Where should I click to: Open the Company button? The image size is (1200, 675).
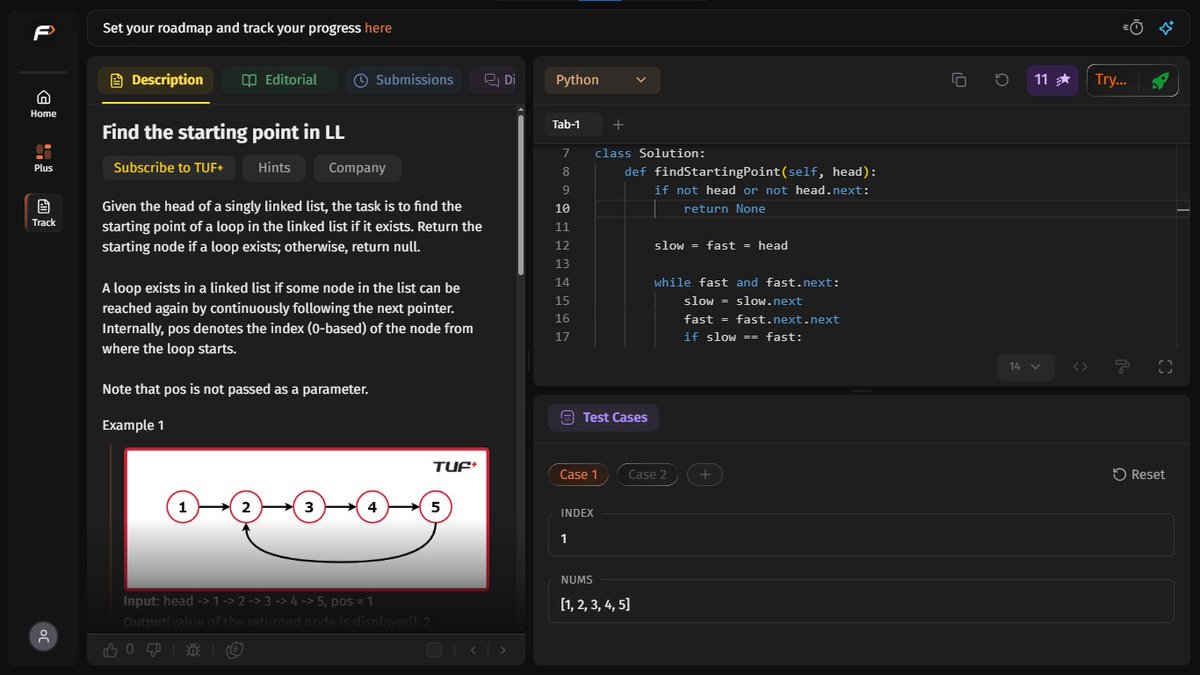coord(357,168)
